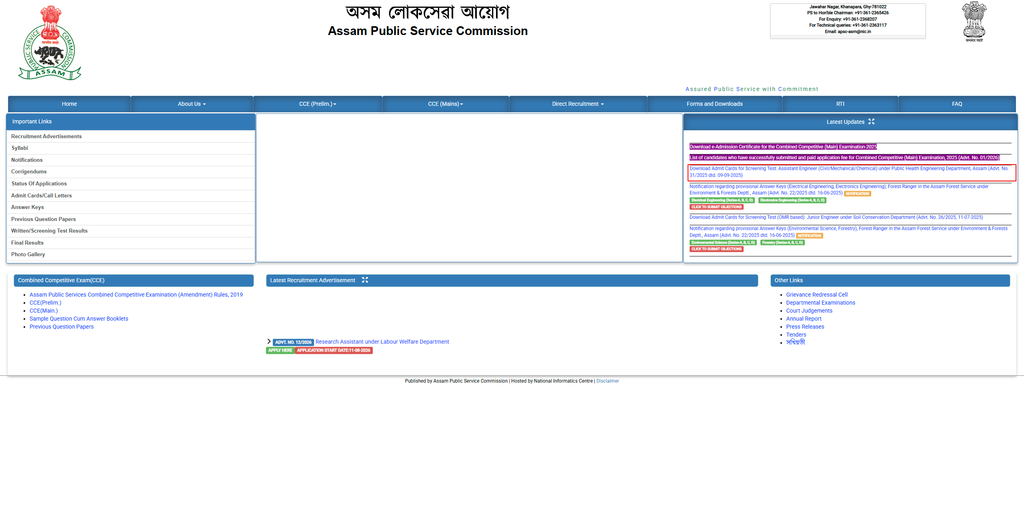This screenshot has width=1024, height=508.
Task: Click Forestry (Series A, B, C, D) badge
Action: (x=782, y=242)
